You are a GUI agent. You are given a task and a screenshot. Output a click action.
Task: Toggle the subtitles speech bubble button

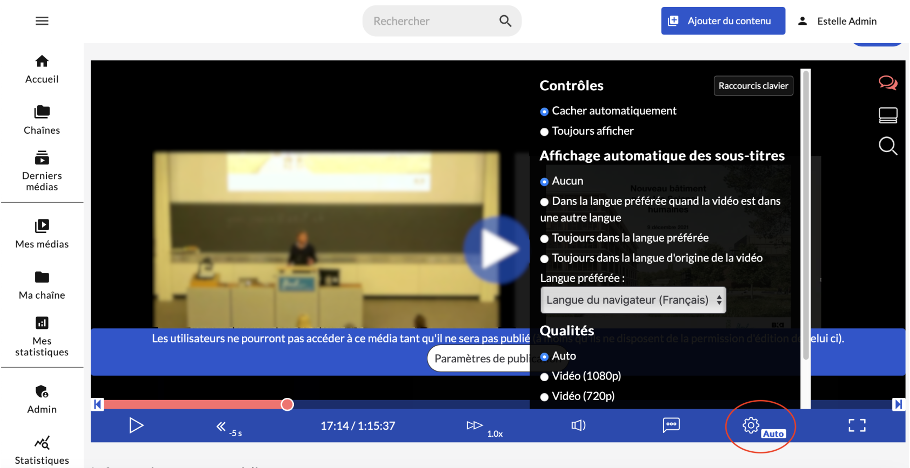(x=671, y=425)
